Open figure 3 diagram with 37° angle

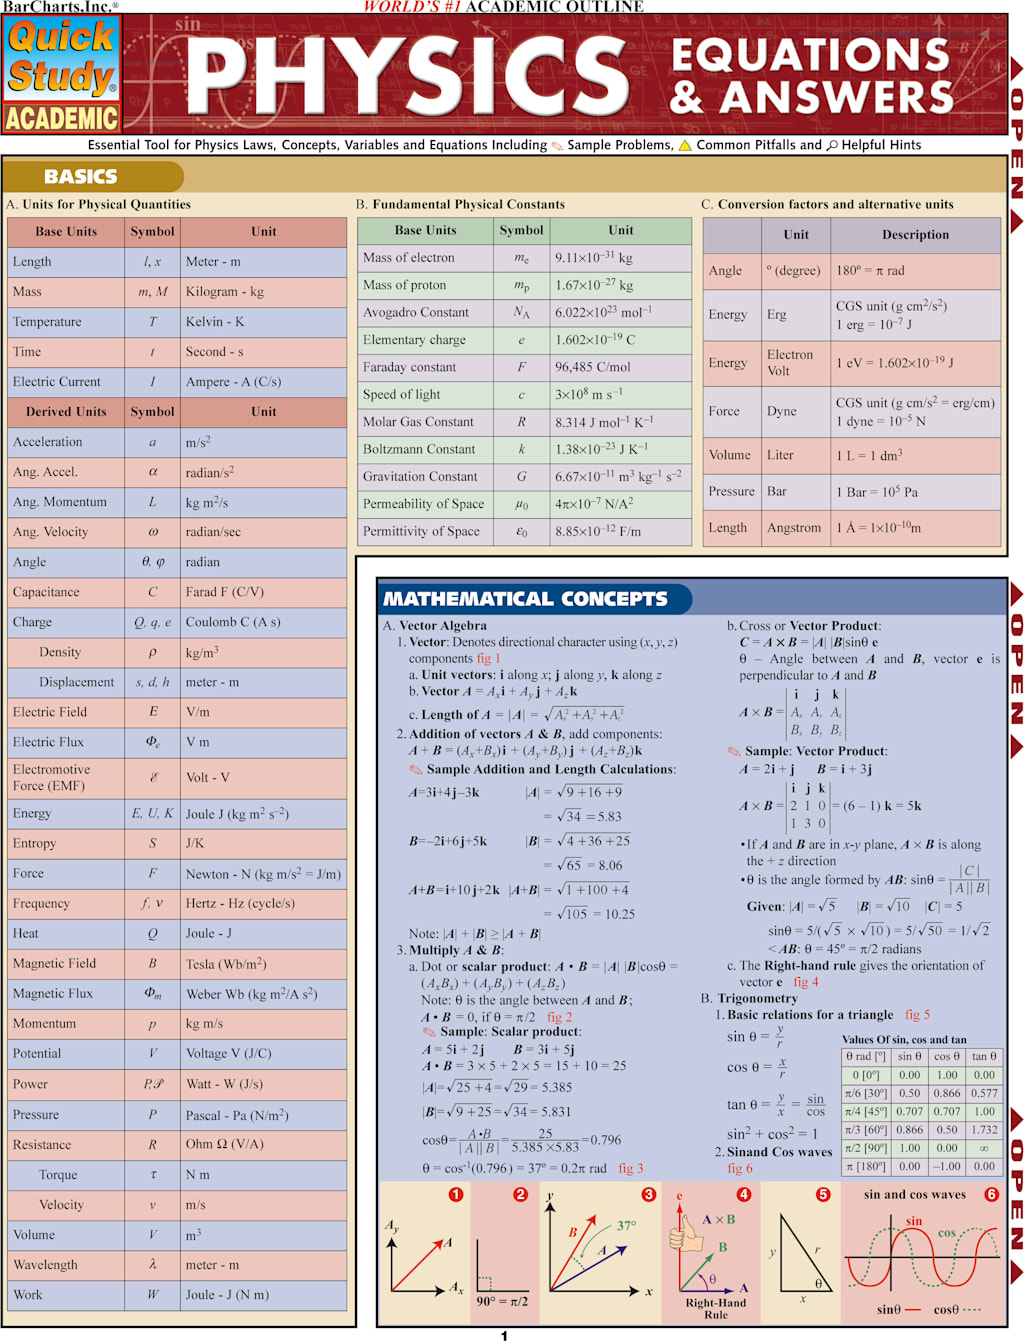click(599, 1255)
